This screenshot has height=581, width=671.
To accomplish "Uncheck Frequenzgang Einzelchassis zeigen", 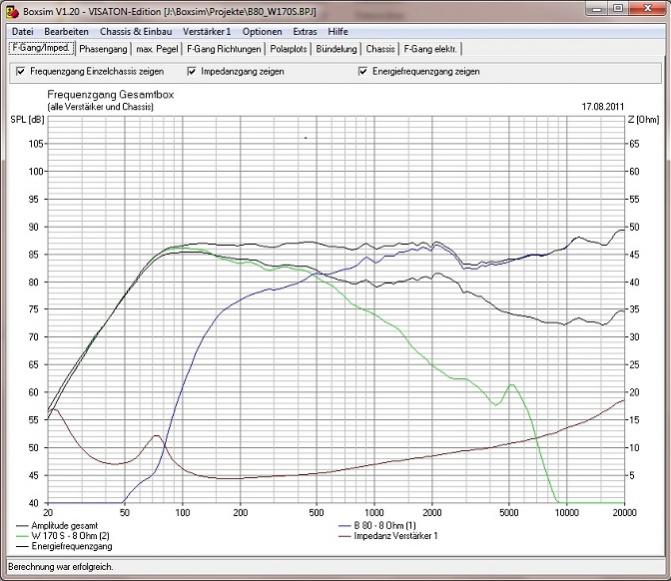I will coord(20,72).
